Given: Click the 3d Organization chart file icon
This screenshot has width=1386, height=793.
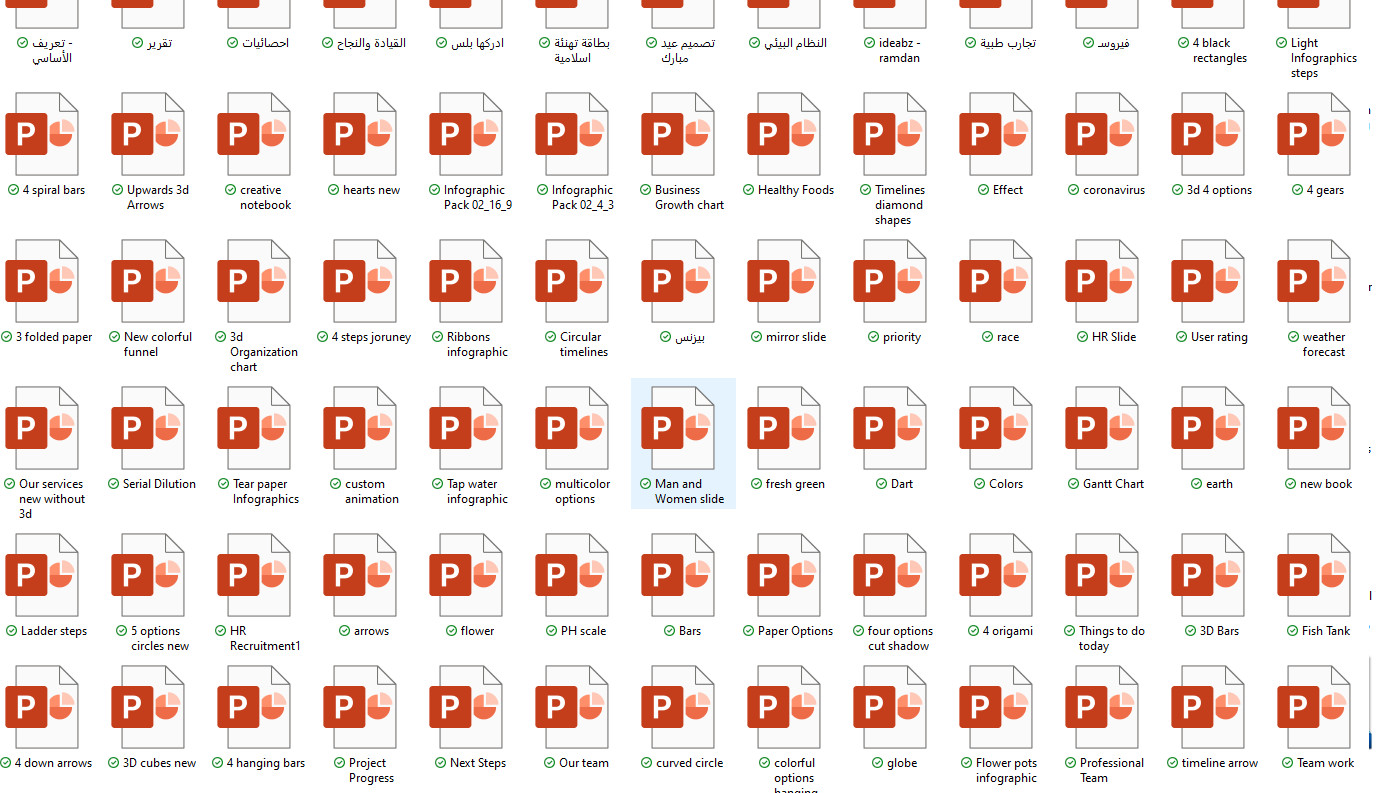Looking at the screenshot, I should (x=254, y=281).
